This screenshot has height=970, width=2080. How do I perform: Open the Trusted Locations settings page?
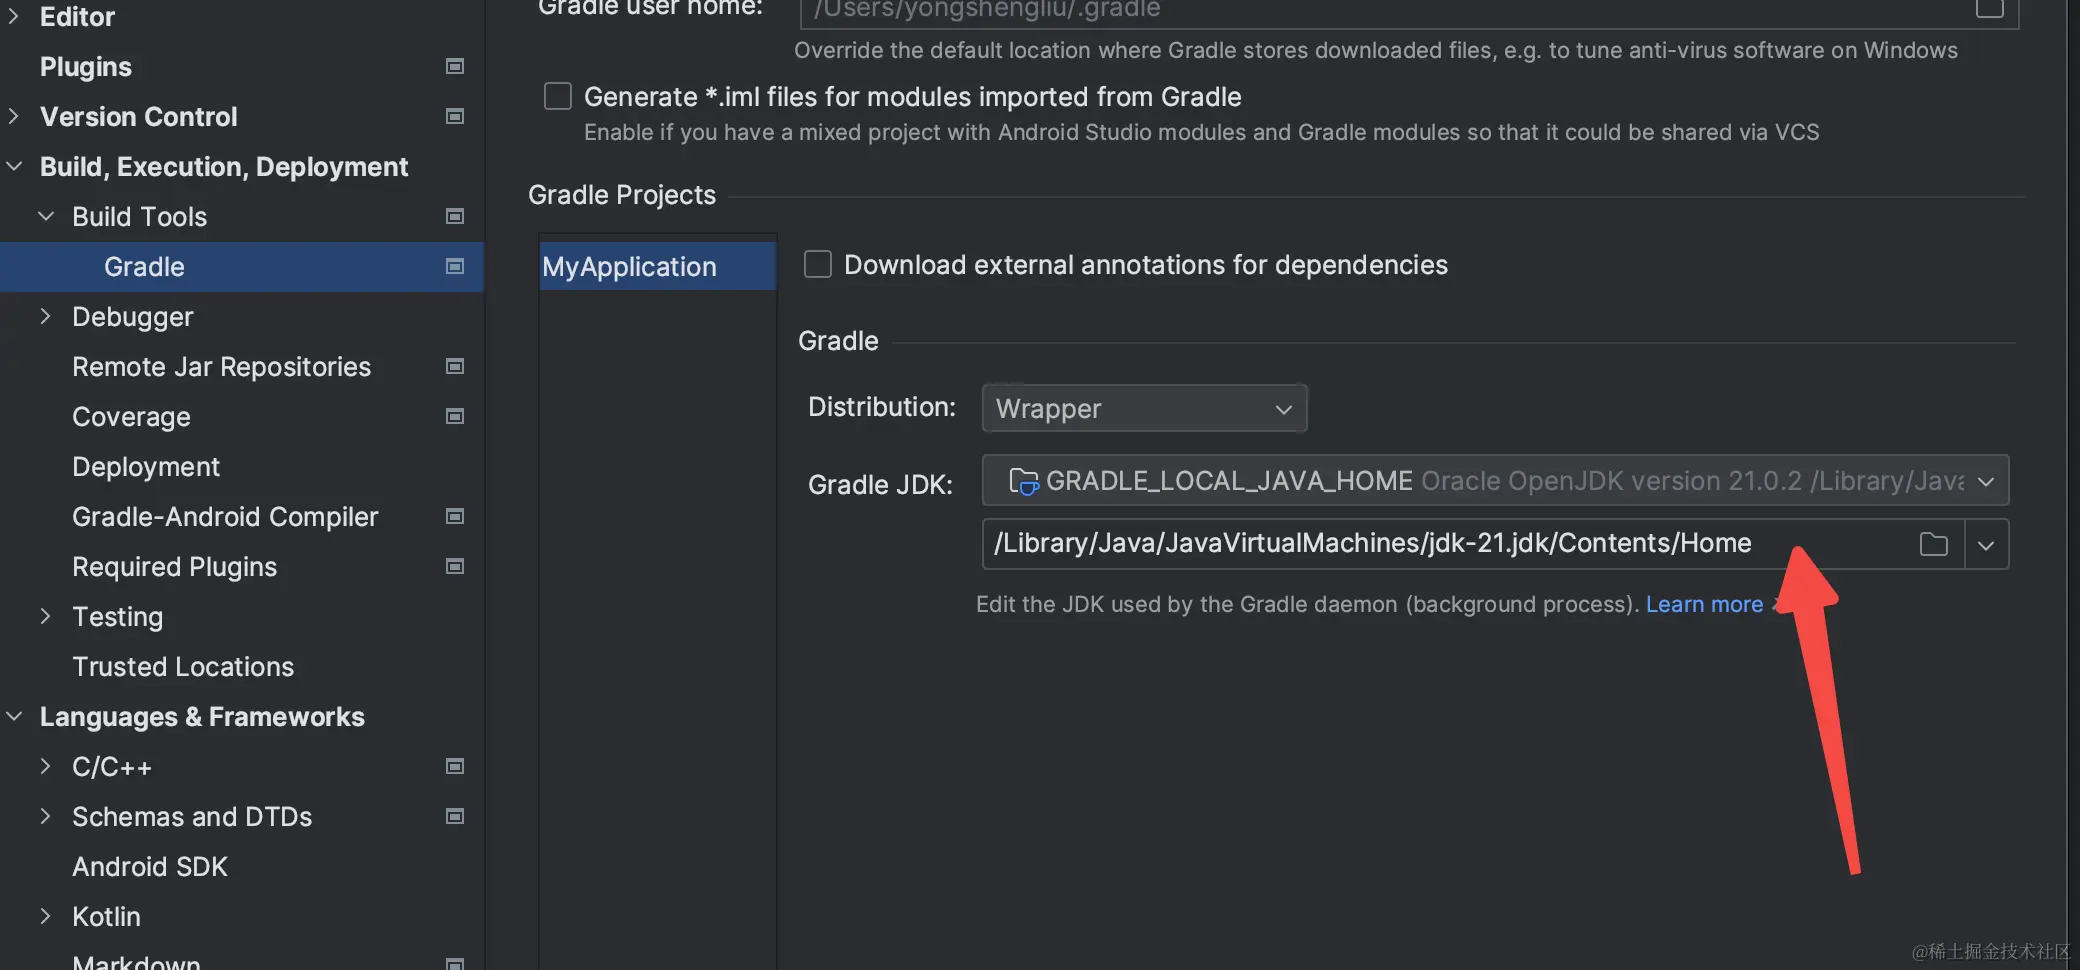coord(183,667)
